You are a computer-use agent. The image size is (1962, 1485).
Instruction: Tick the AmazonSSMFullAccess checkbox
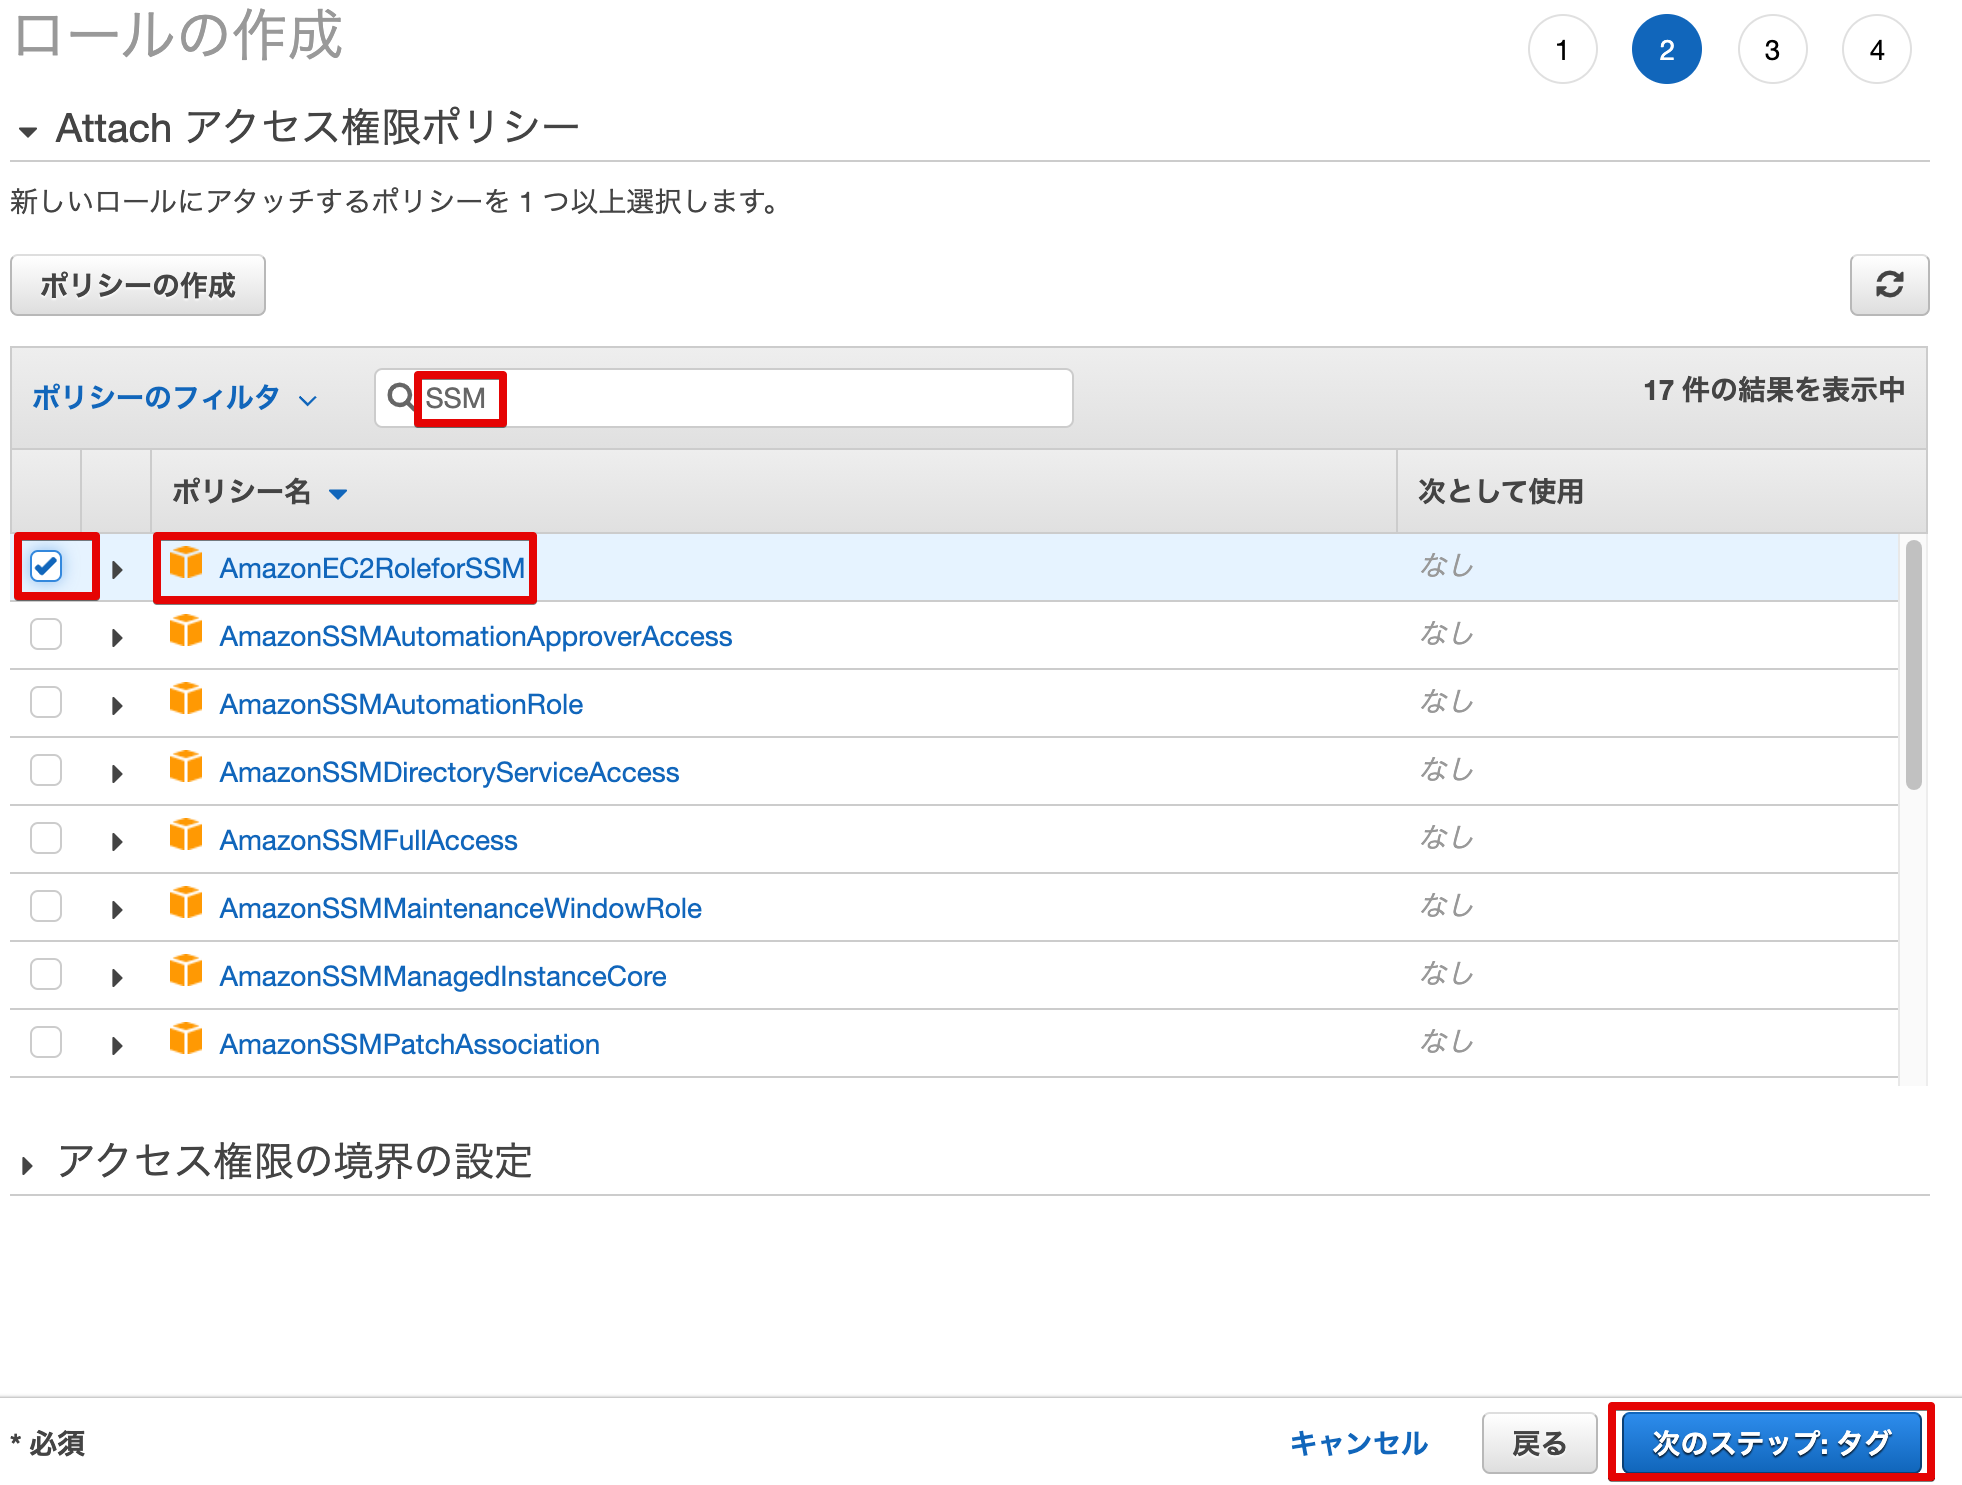pos(46,838)
